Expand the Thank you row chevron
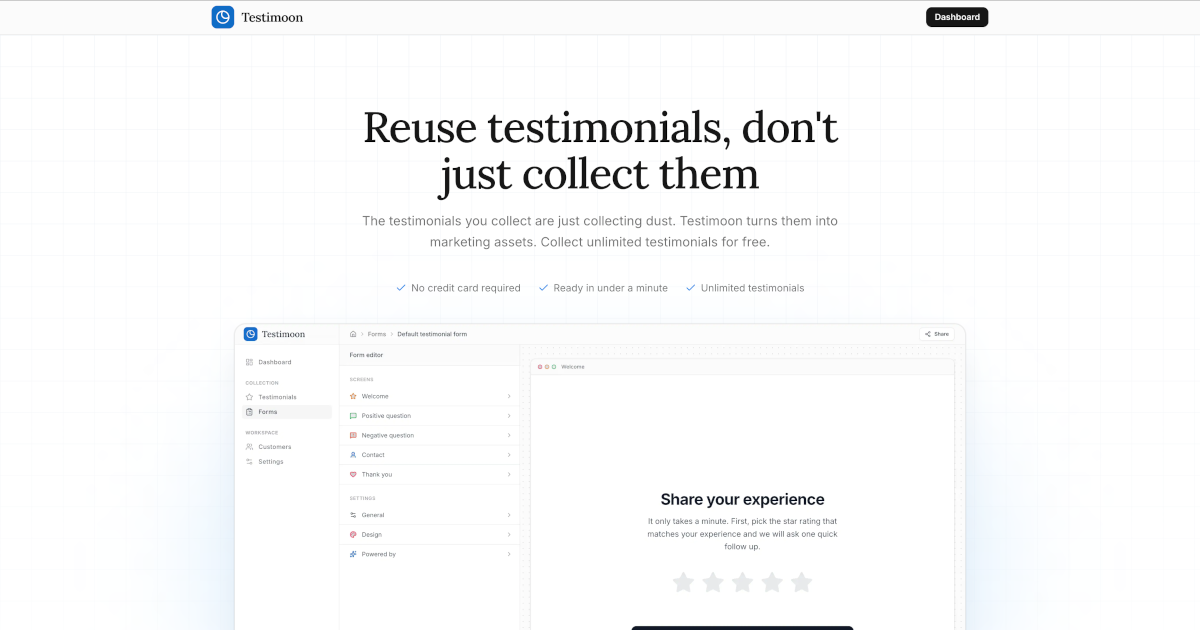Viewport: 1200px width, 630px height. [x=509, y=475]
